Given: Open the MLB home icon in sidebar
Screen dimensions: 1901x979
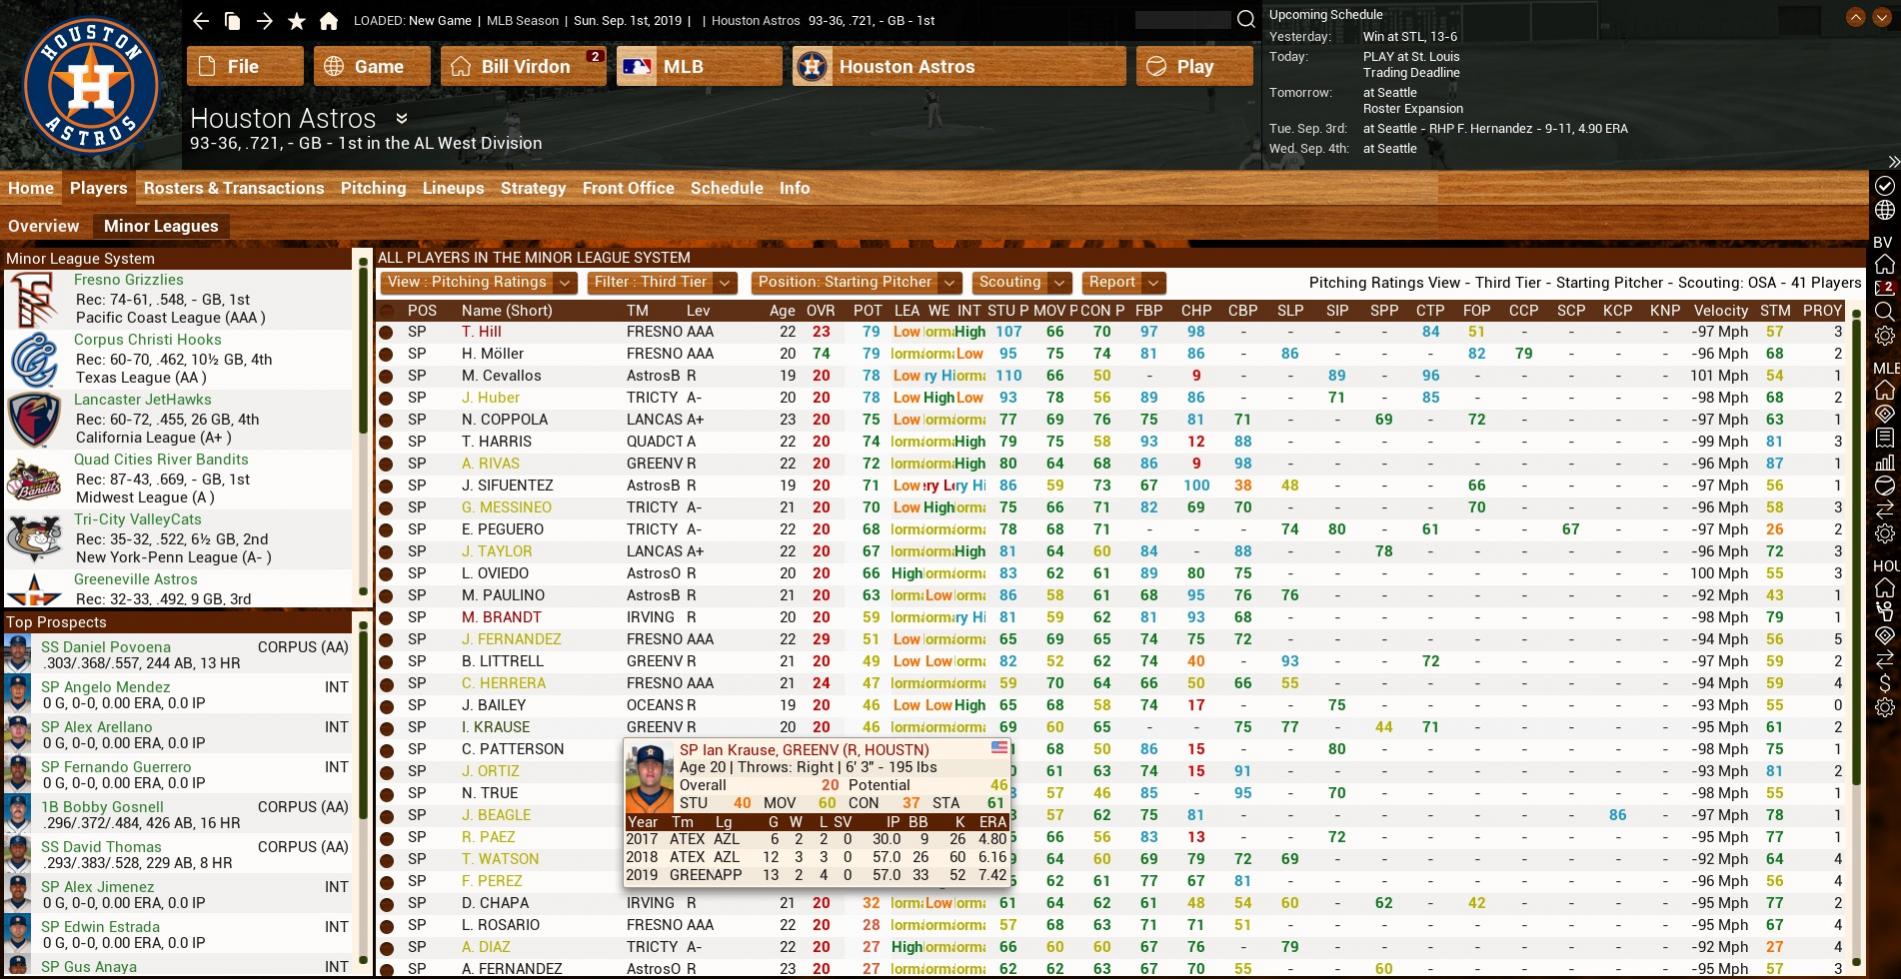Looking at the screenshot, I should [x=1884, y=390].
